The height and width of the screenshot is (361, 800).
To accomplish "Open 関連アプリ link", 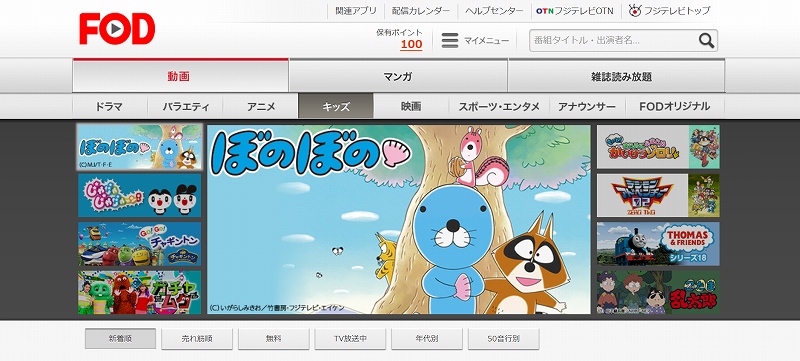I will [356, 11].
